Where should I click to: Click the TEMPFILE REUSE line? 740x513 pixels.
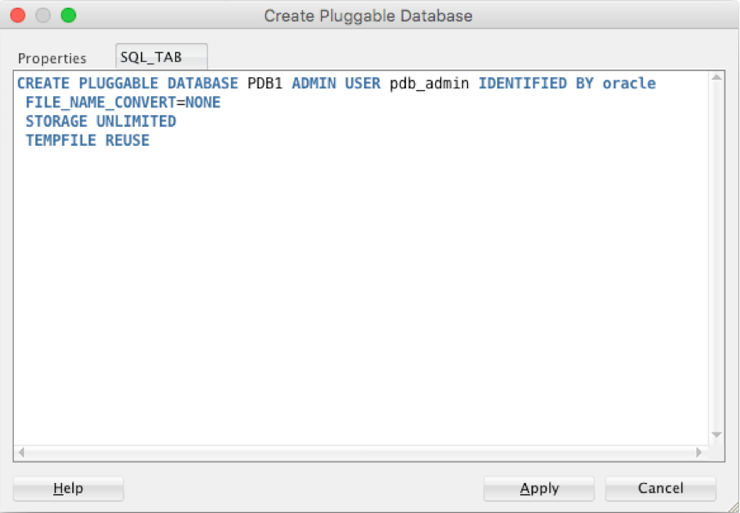pos(87,140)
